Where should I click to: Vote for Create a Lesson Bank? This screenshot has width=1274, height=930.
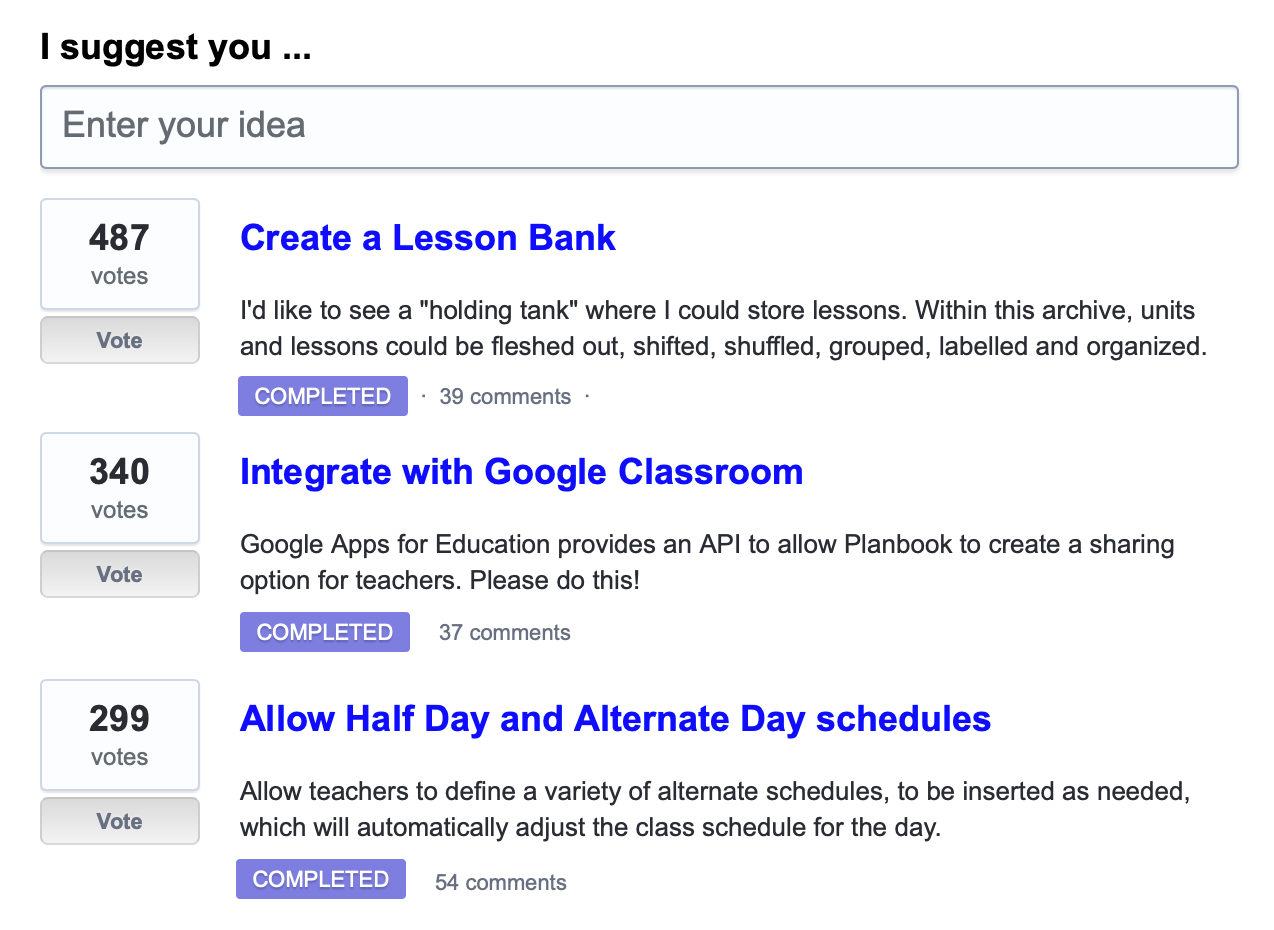pos(119,340)
